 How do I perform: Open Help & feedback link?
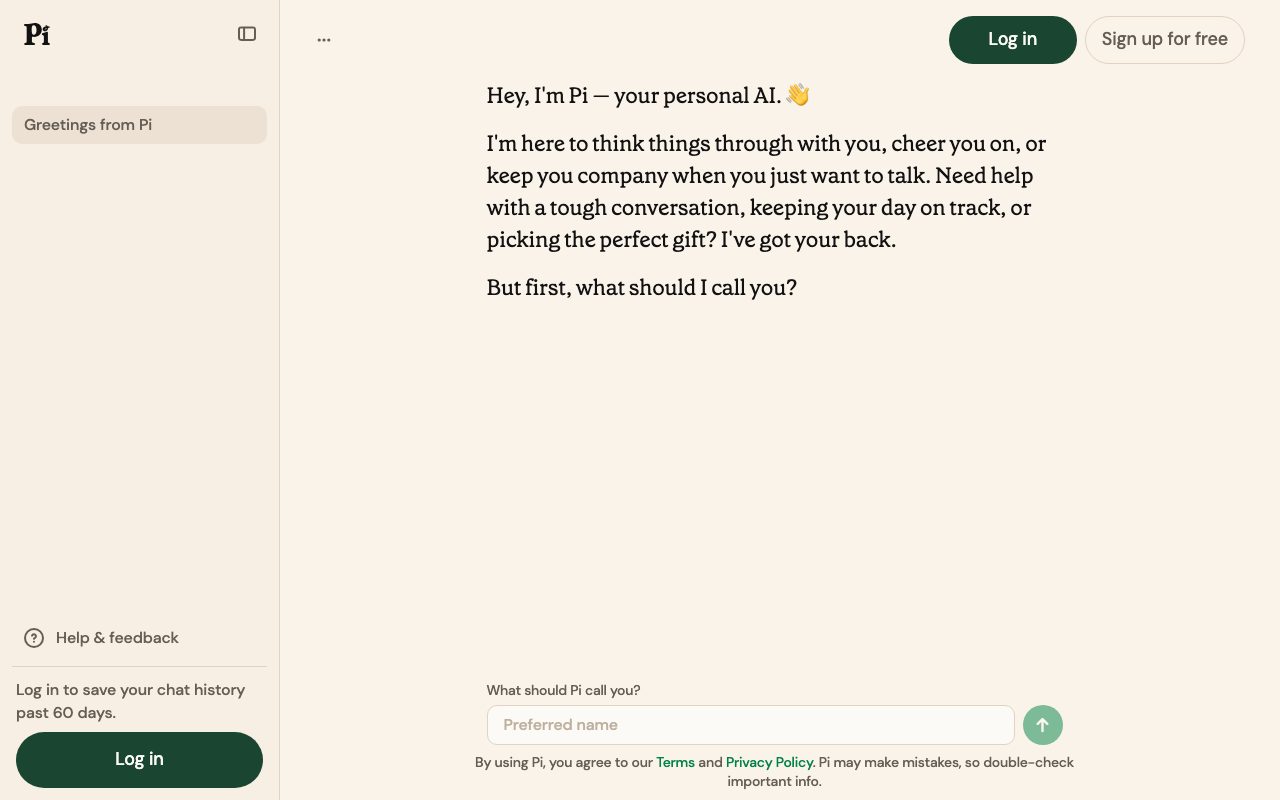point(117,638)
